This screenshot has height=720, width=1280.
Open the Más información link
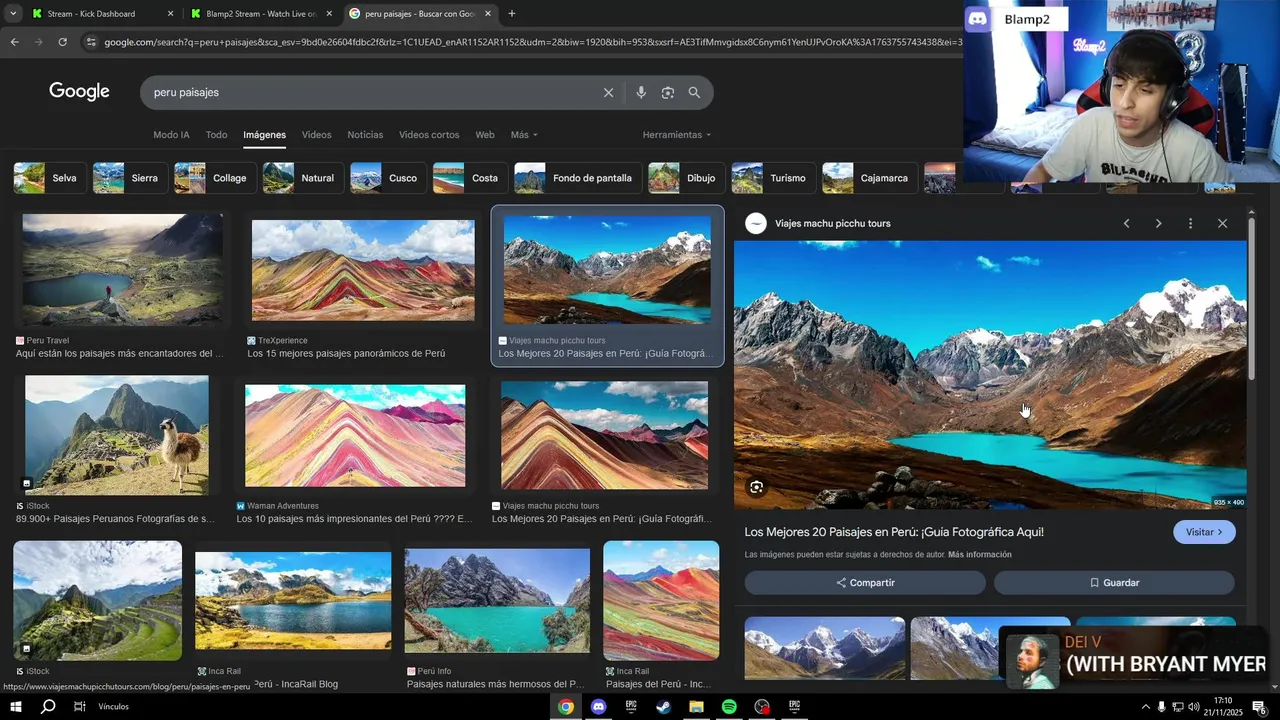click(x=980, y=555)
